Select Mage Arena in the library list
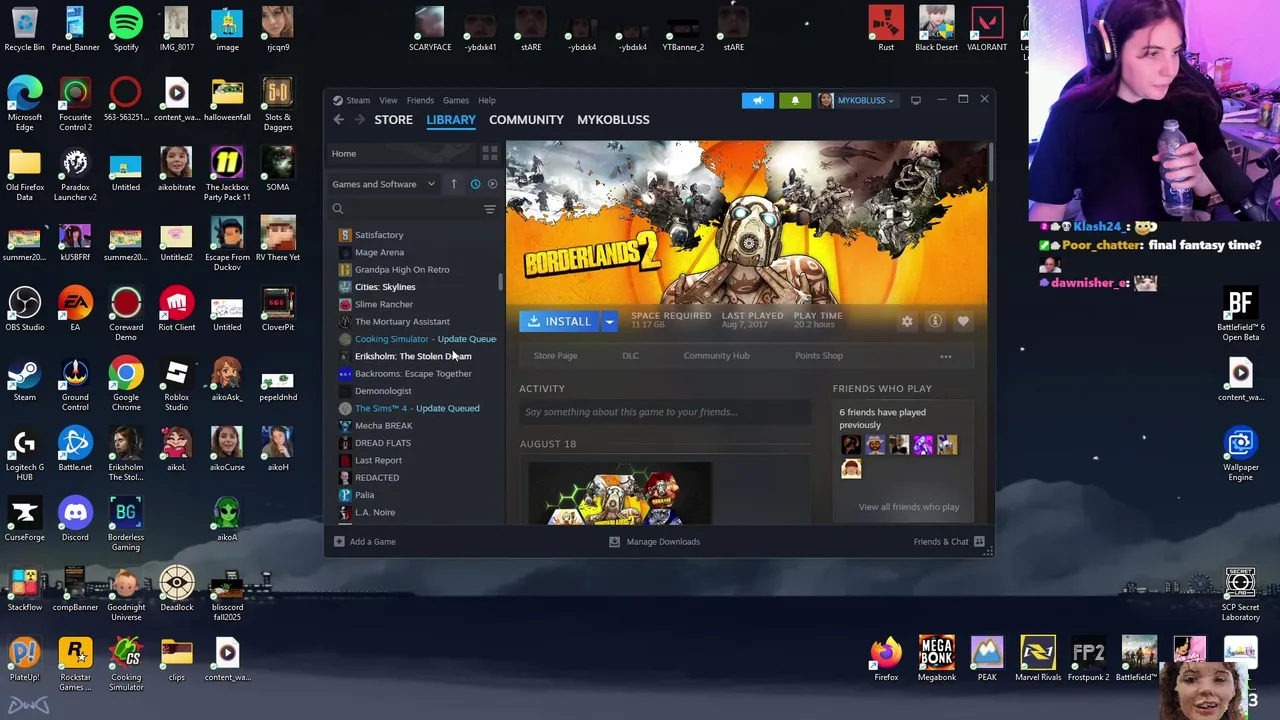Image resolution: width=1280 pixels, height=720 pixels. point(379,252)
